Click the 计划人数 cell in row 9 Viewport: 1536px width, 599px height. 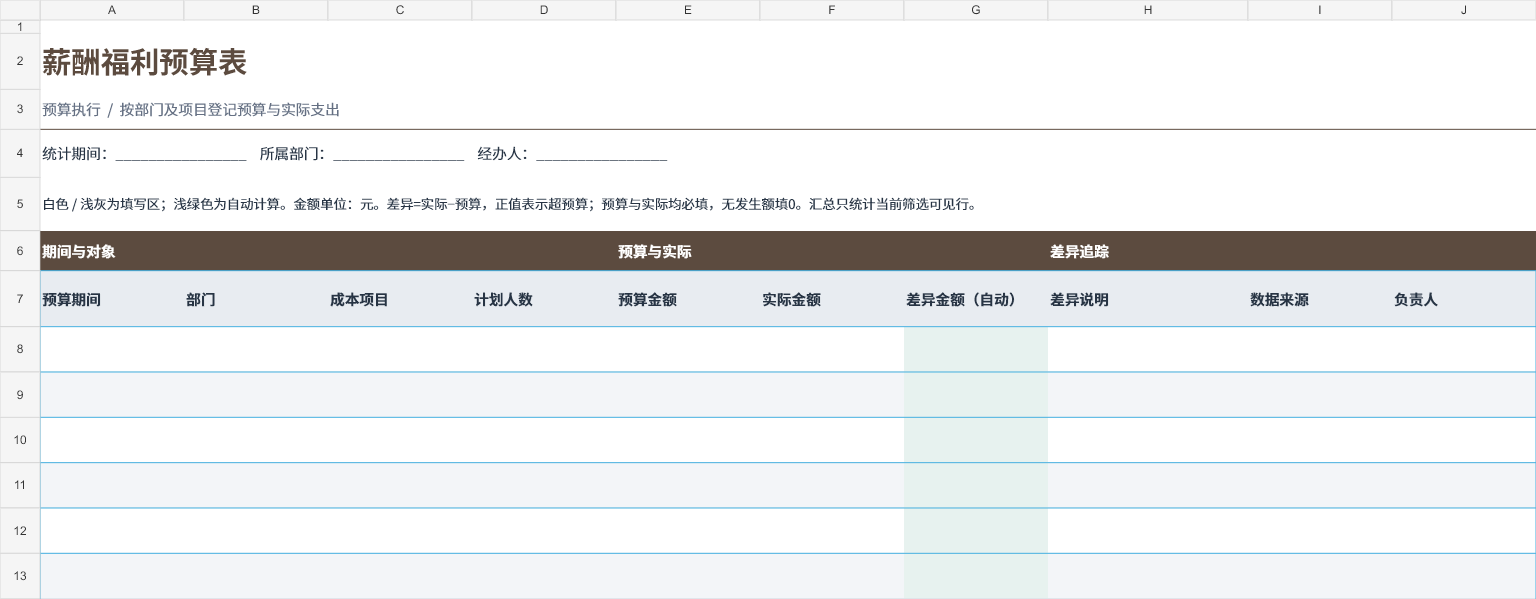(x=544, y=395)
